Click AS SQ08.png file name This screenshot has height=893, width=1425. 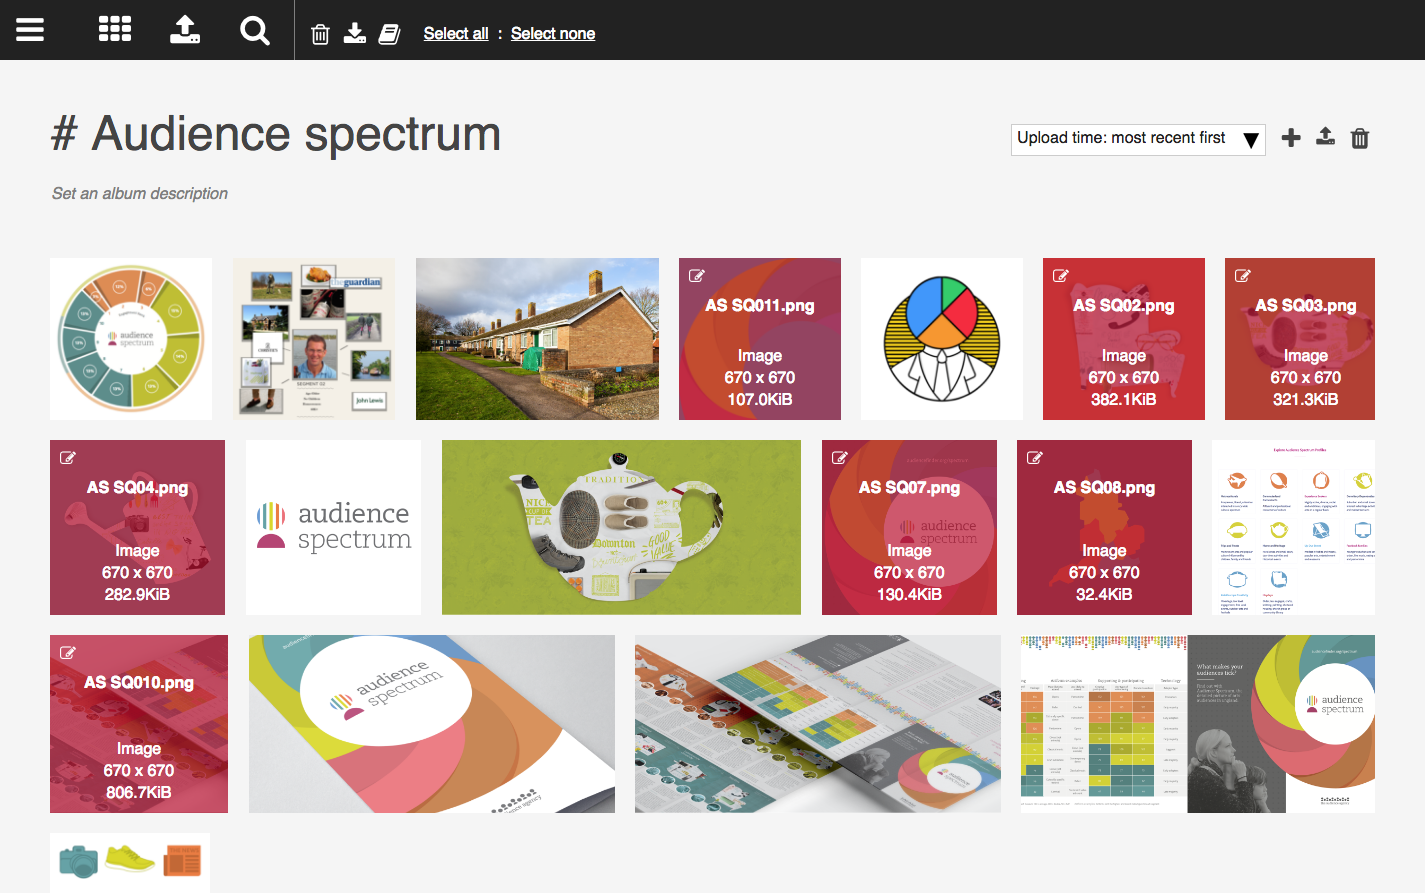(1104, 488)
